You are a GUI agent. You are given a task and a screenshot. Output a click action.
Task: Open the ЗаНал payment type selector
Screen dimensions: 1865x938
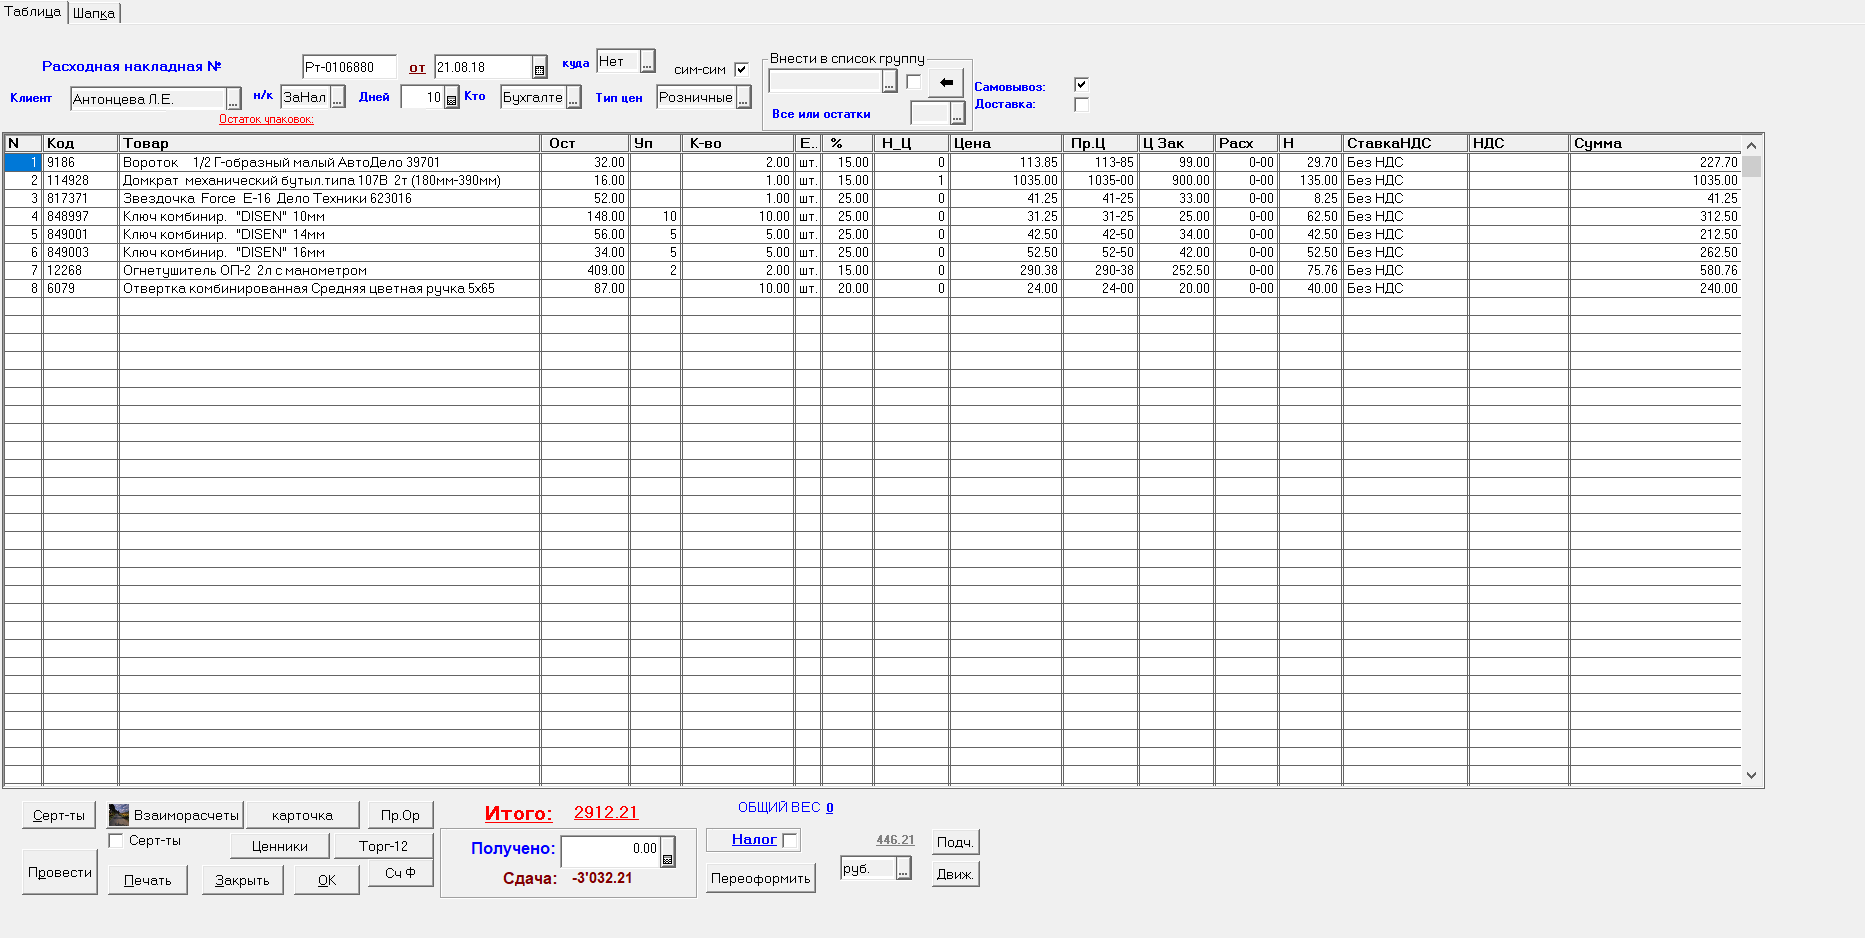tap(338, 98)
